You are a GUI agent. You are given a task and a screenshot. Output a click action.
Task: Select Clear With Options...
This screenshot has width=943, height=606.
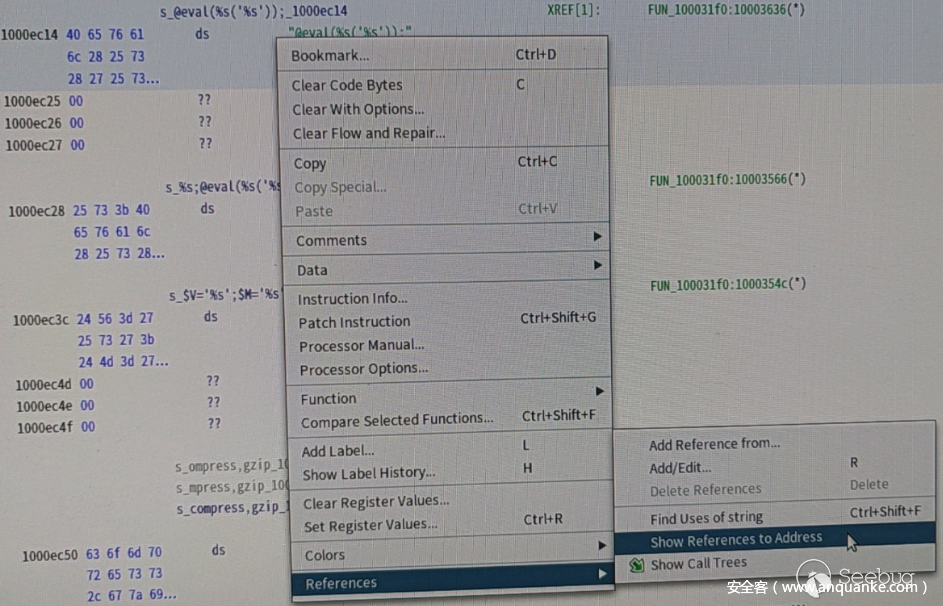click(357, 109)
